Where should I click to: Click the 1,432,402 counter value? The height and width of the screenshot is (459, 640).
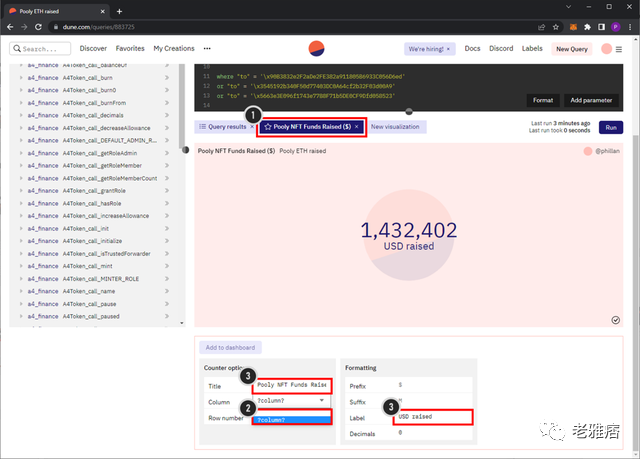[x=409, y=231]
